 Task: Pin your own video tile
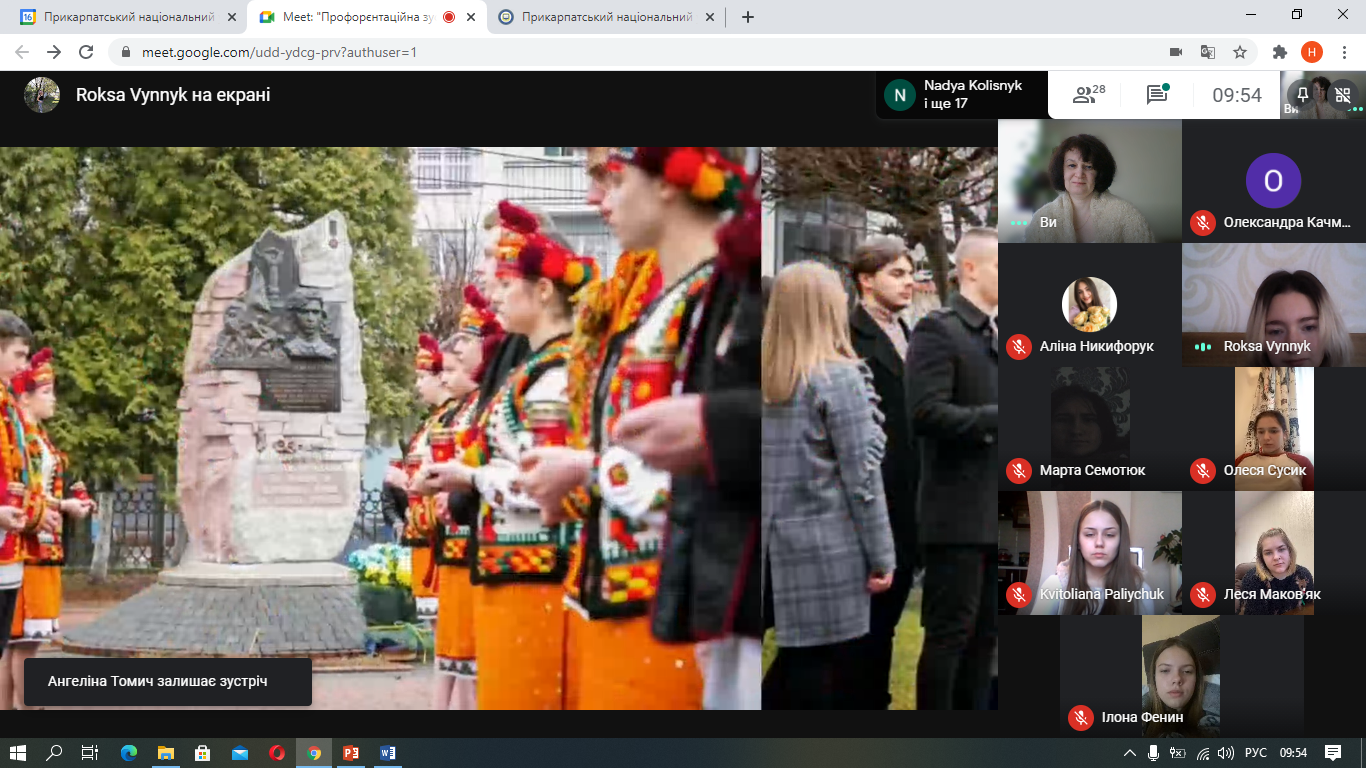pos(1302,94)
